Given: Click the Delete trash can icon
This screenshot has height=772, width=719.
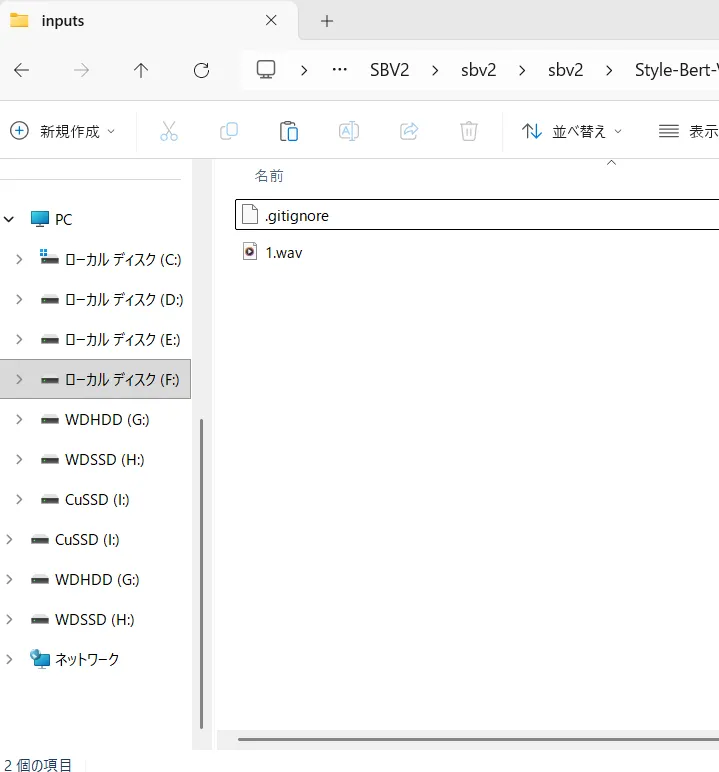Looking at the screenshot, I should click(468, 131).
